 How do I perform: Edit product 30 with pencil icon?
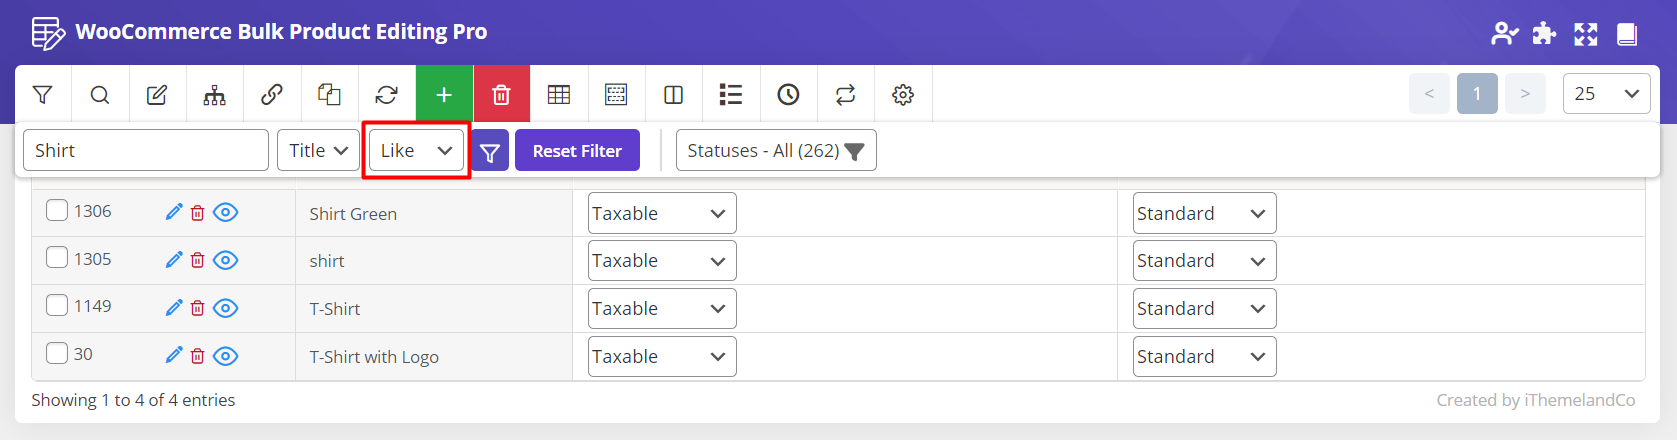click(x=174, y=355)
